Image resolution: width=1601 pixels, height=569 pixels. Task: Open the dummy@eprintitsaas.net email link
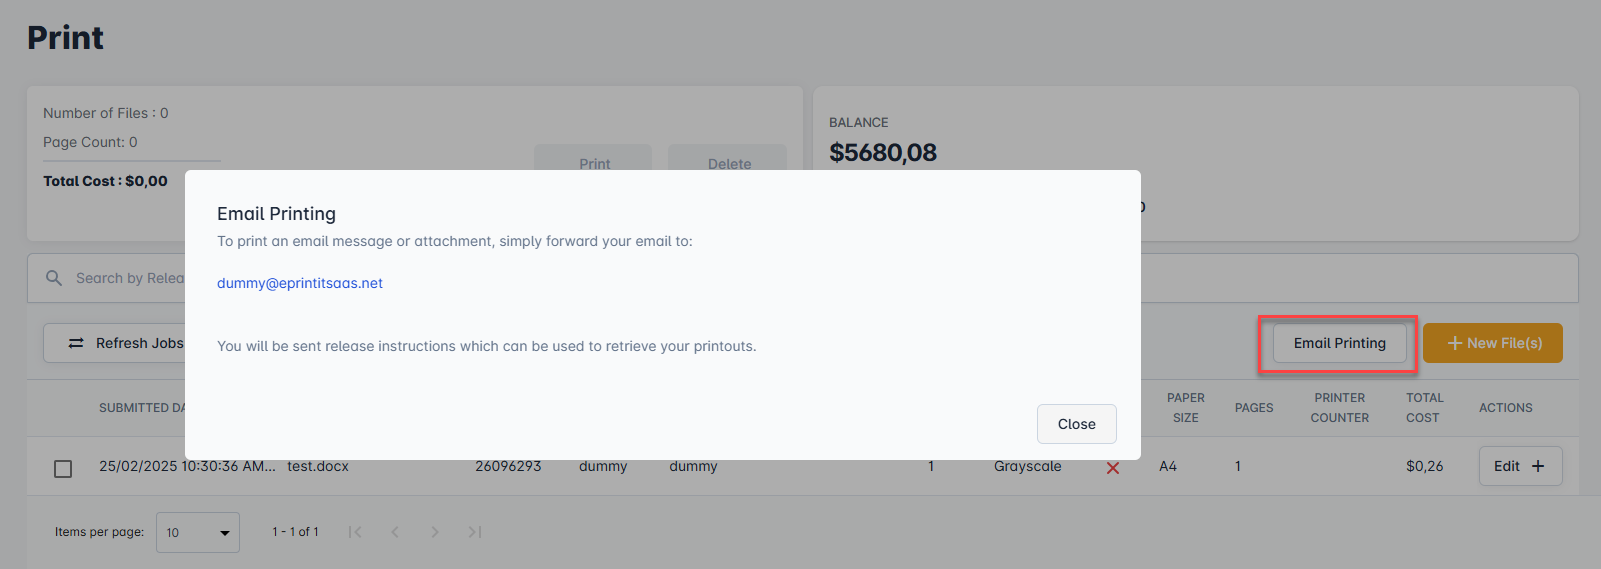300,283
